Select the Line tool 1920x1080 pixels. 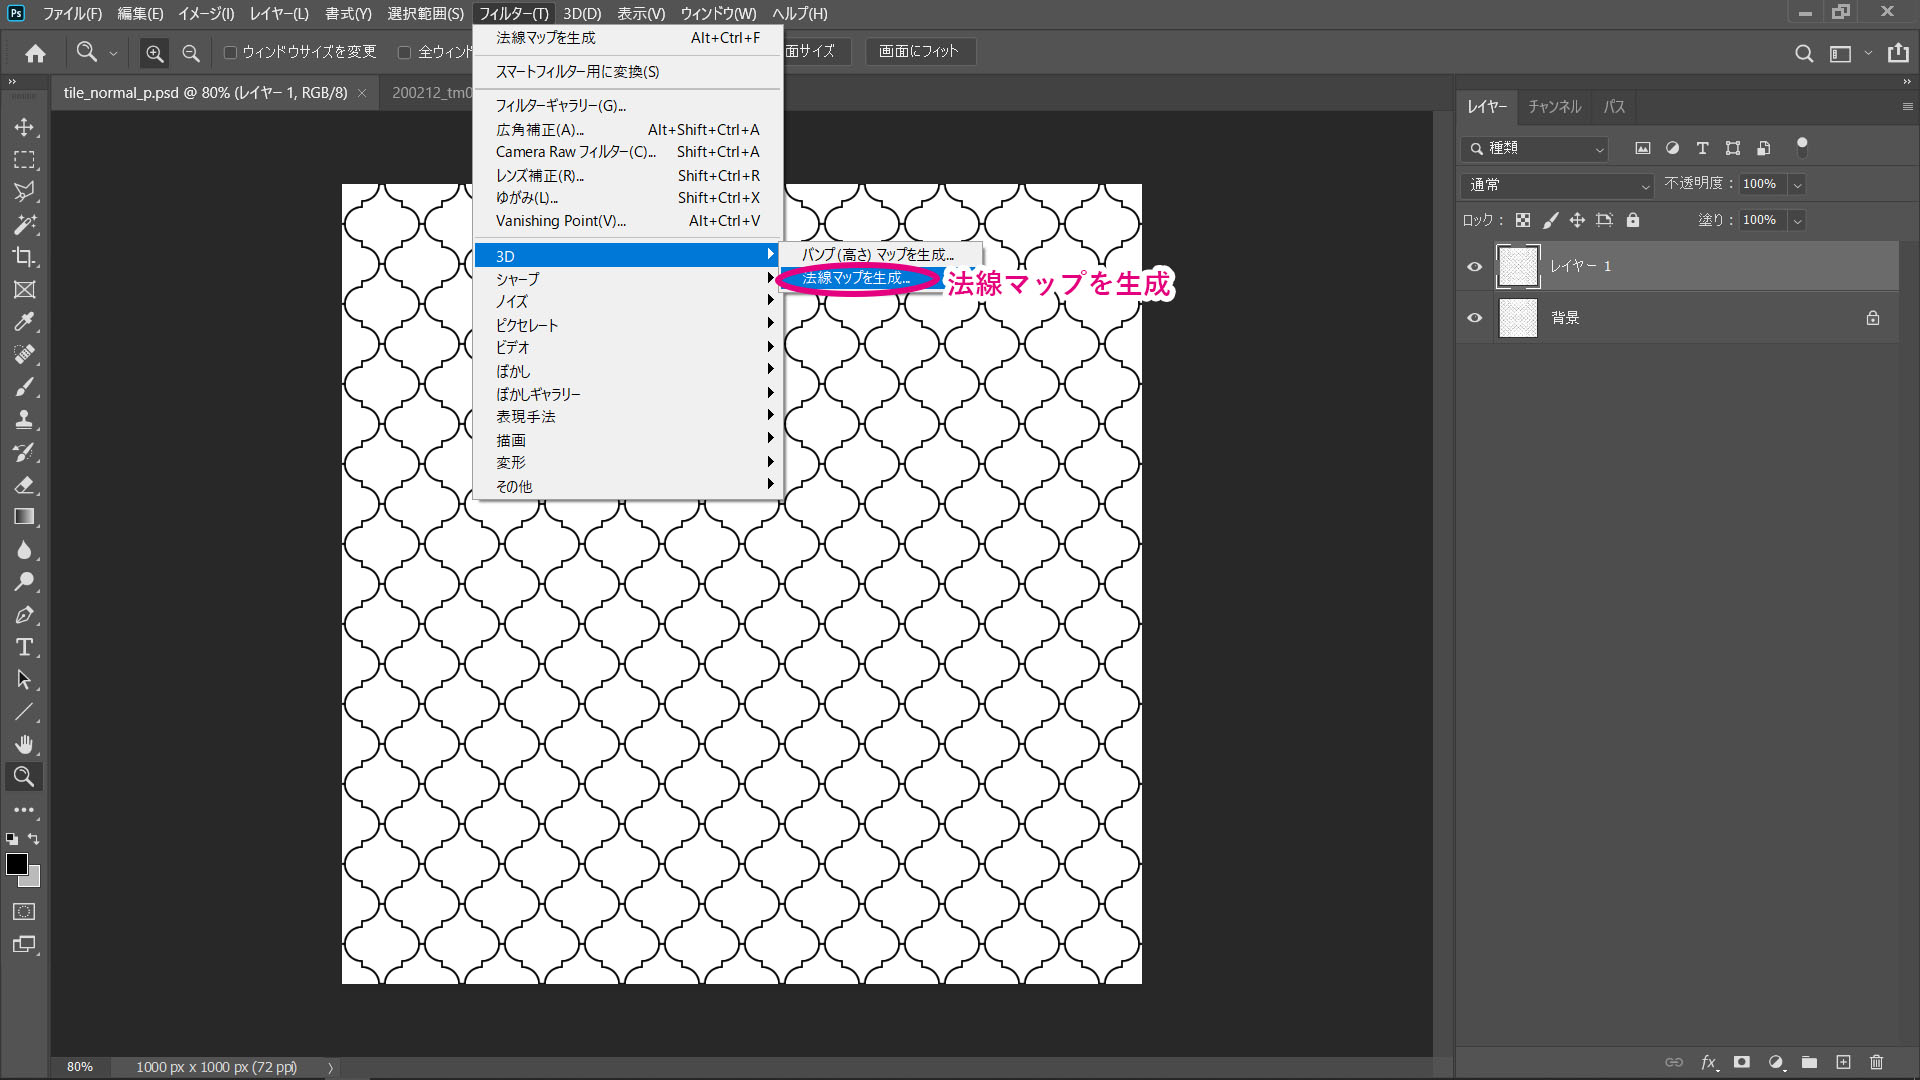pyautogui.click(x=24, y=712)
